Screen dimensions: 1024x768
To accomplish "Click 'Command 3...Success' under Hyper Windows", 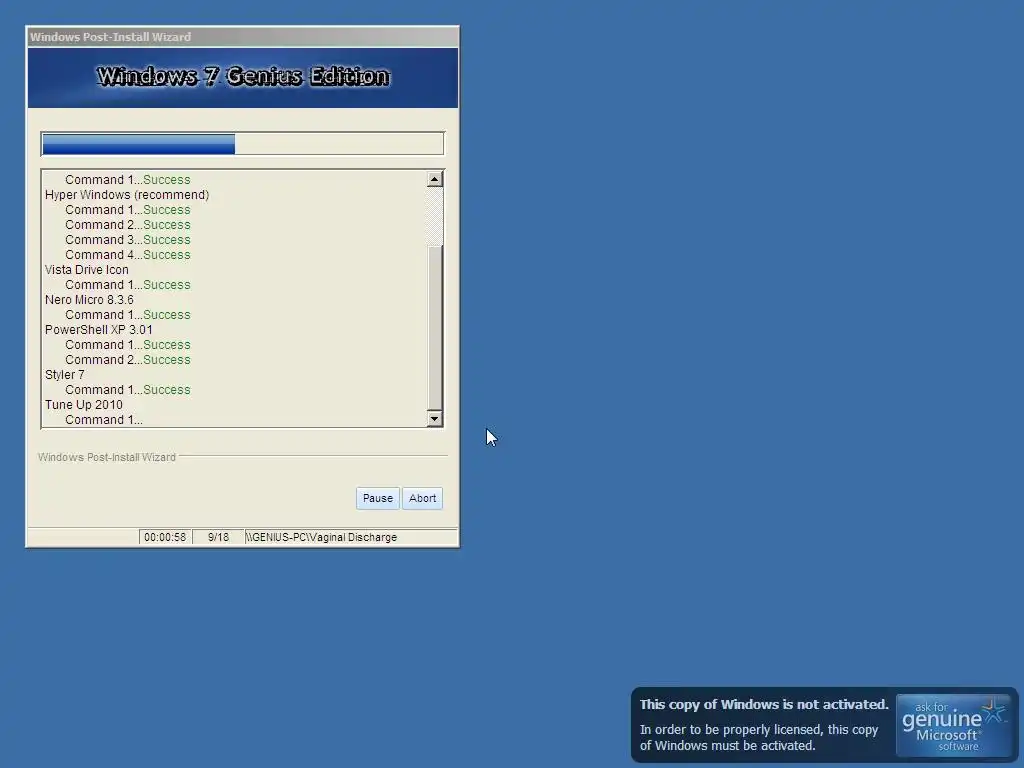I will (x=128, y=240).
